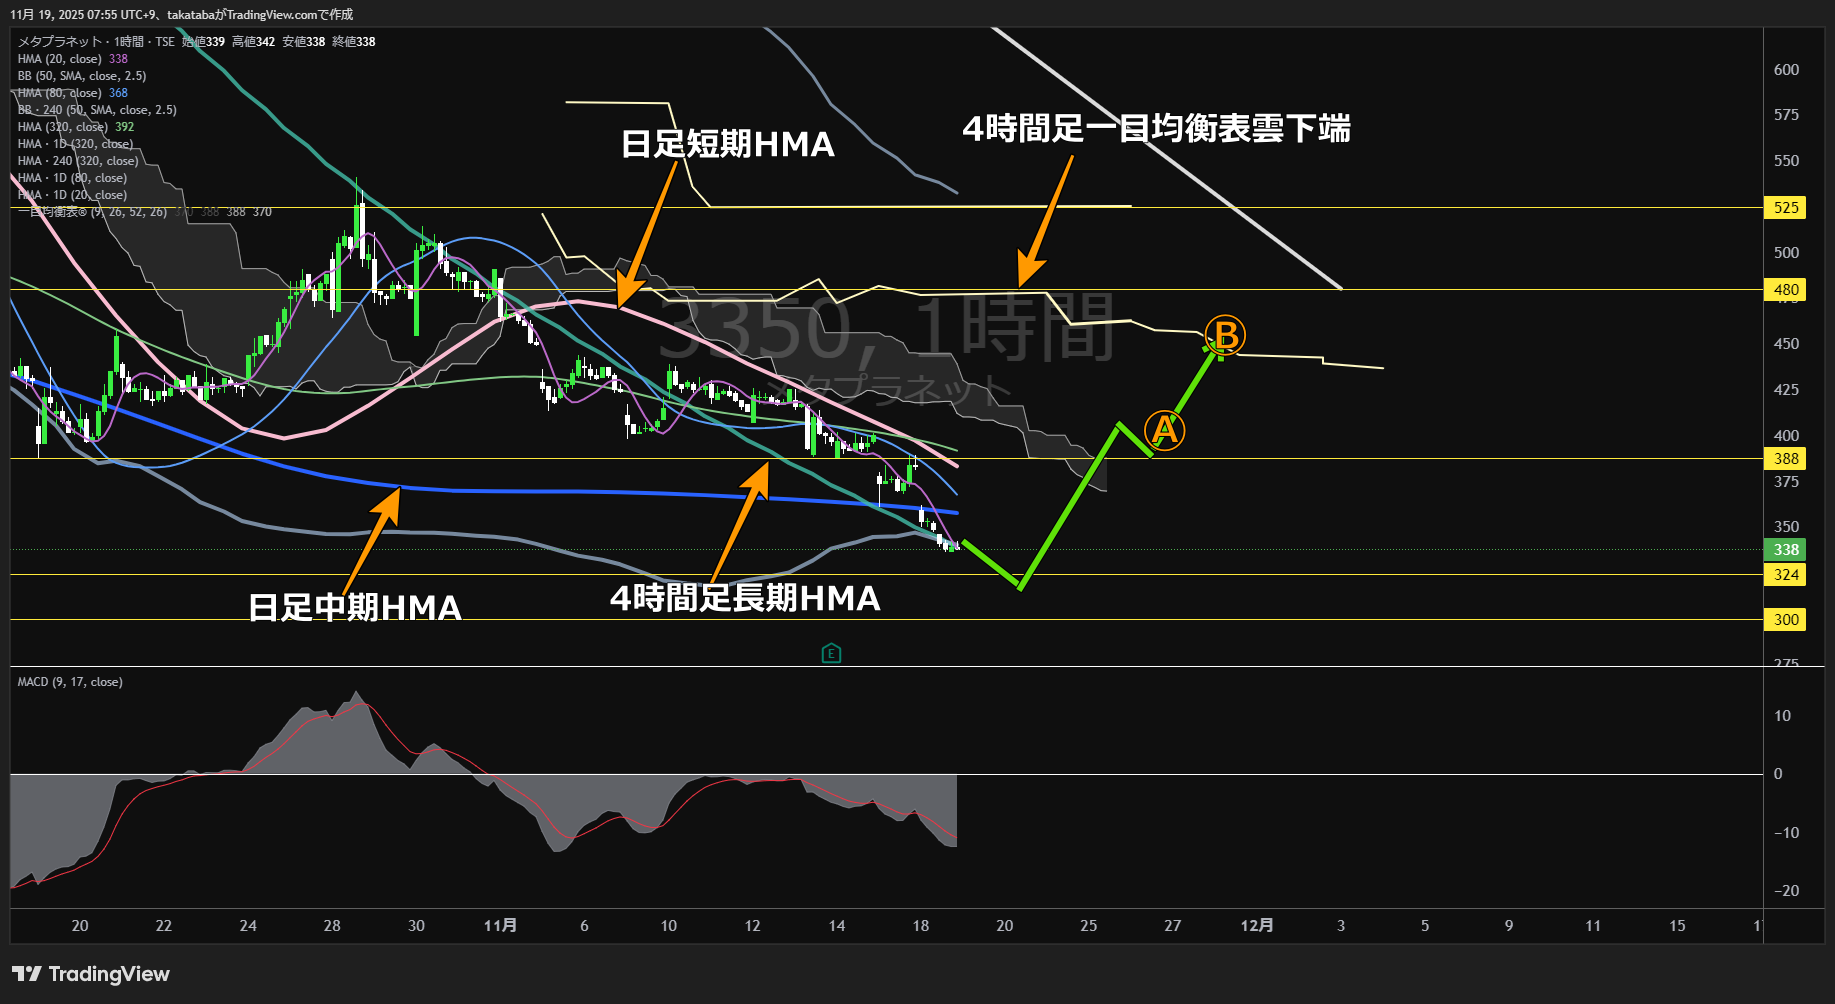
Task: Click the yellow 388 price label
Action: click(x=1786, y=459)
